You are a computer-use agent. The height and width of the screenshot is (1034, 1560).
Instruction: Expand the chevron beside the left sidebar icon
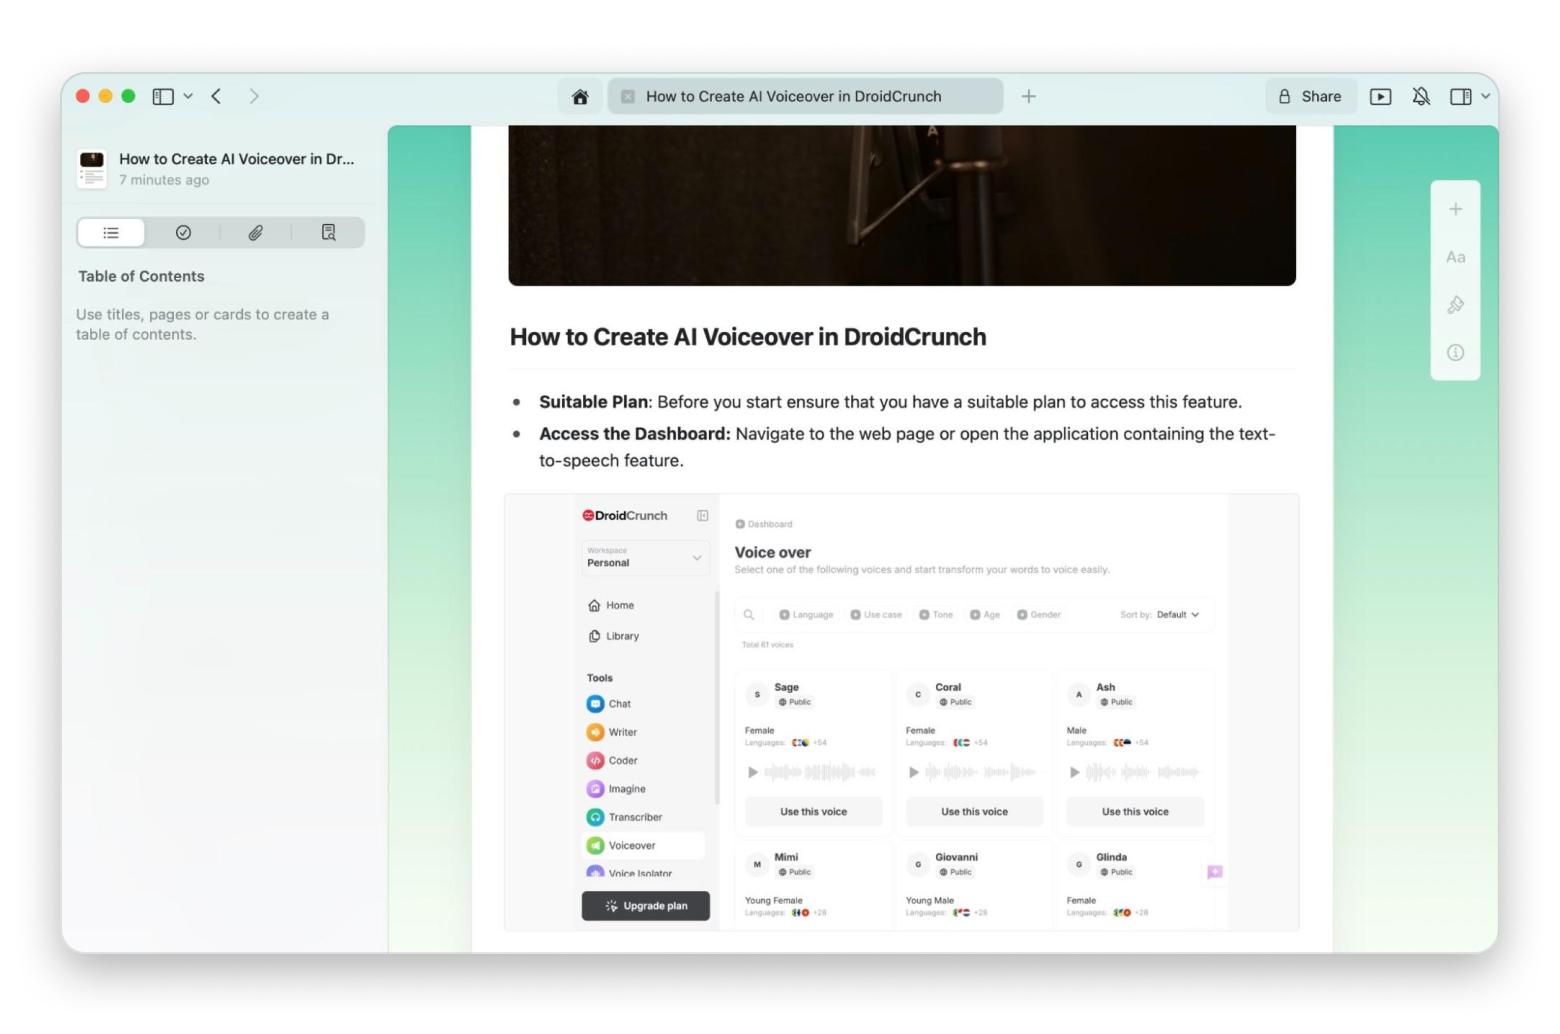(x=188, y=96)
